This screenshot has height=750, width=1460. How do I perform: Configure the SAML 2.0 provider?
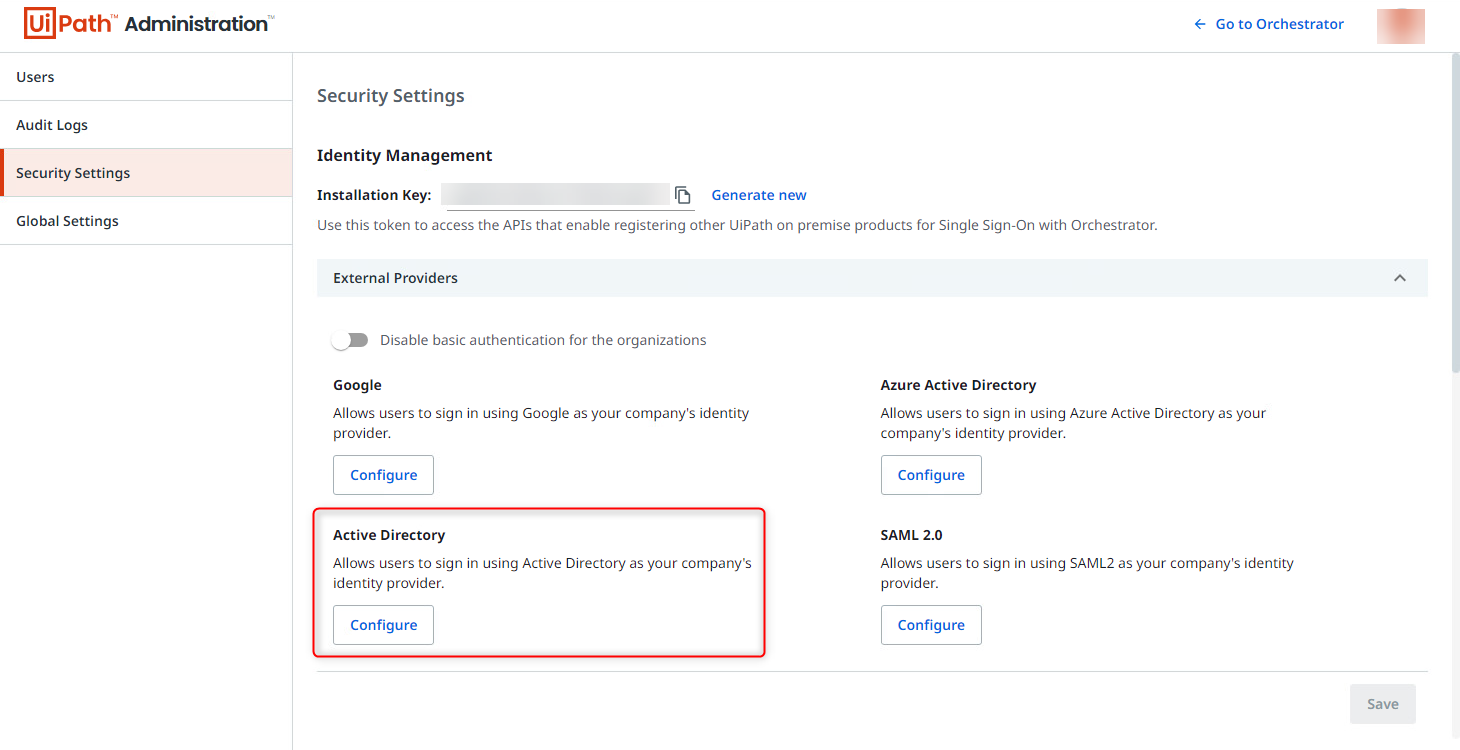[931, 625]
